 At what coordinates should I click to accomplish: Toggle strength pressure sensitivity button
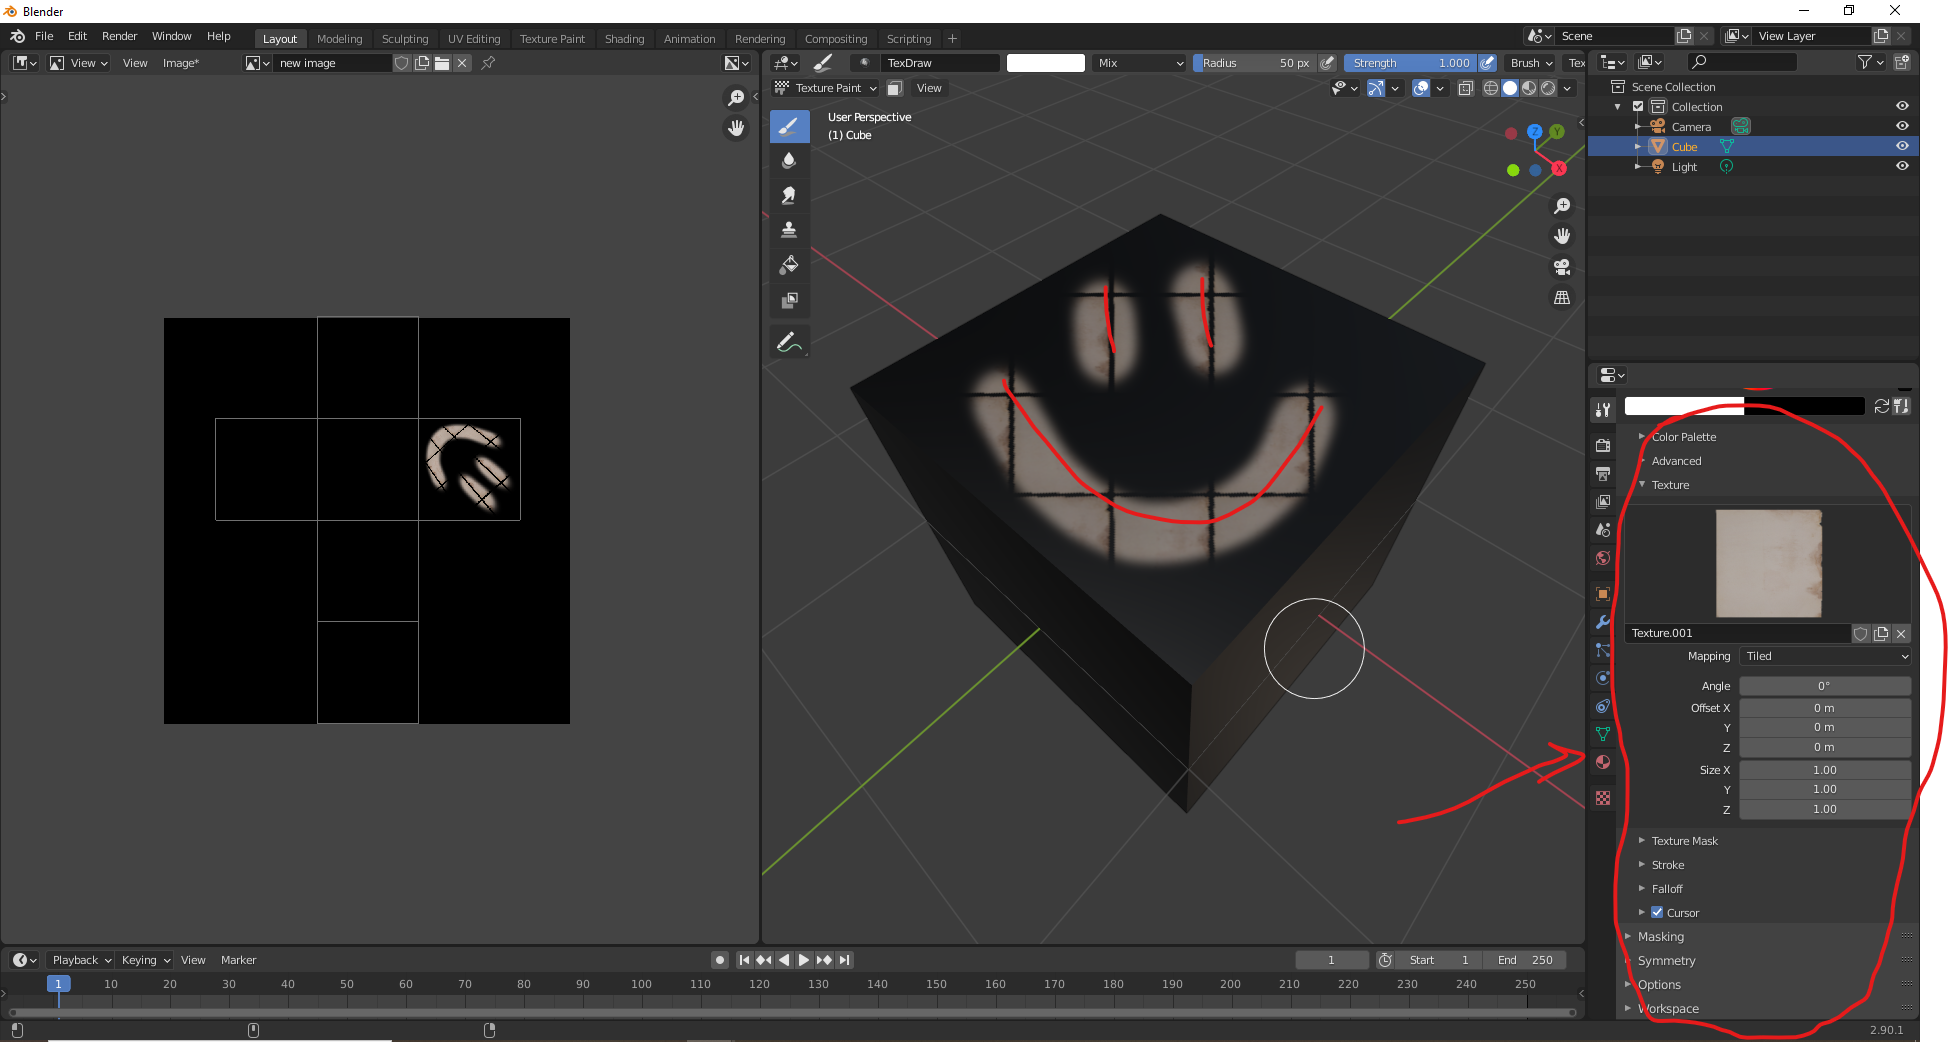1487,63
